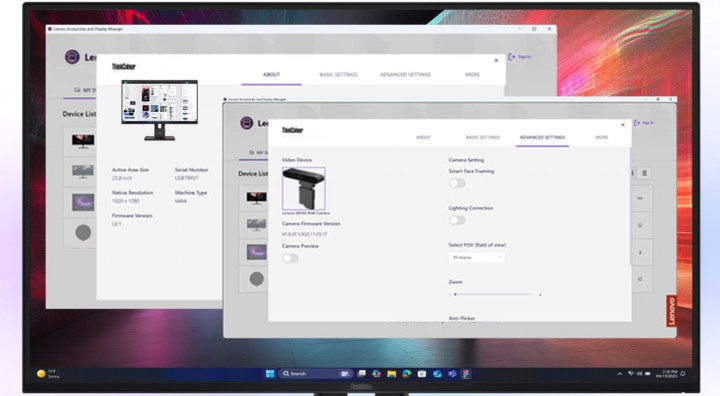This screenshot has width=720, height=396.
Task: Select Advanced Settings tab in the camera dialog
Action: coord(542,137)
